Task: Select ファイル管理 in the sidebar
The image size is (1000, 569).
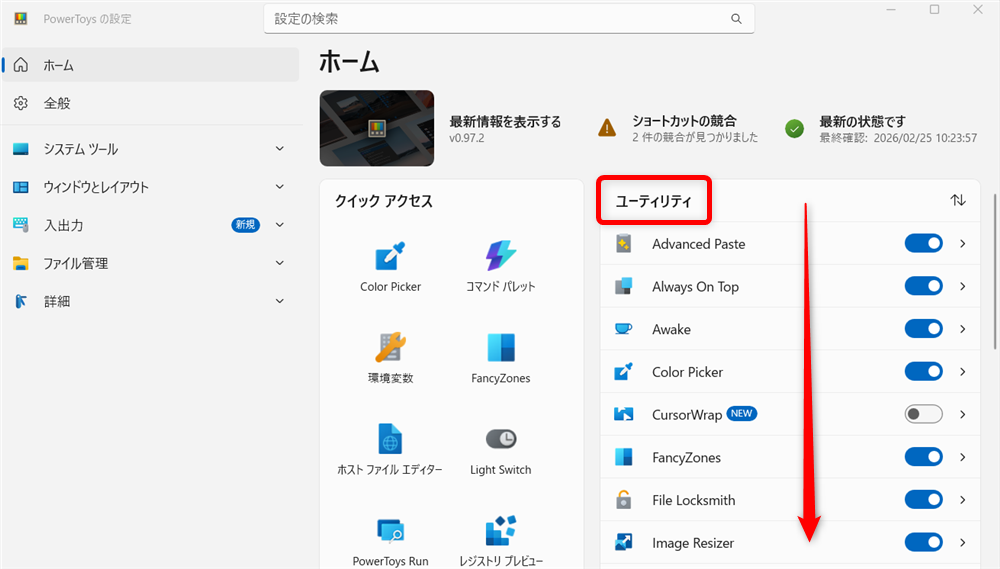Action: click(x=151, y=263)
